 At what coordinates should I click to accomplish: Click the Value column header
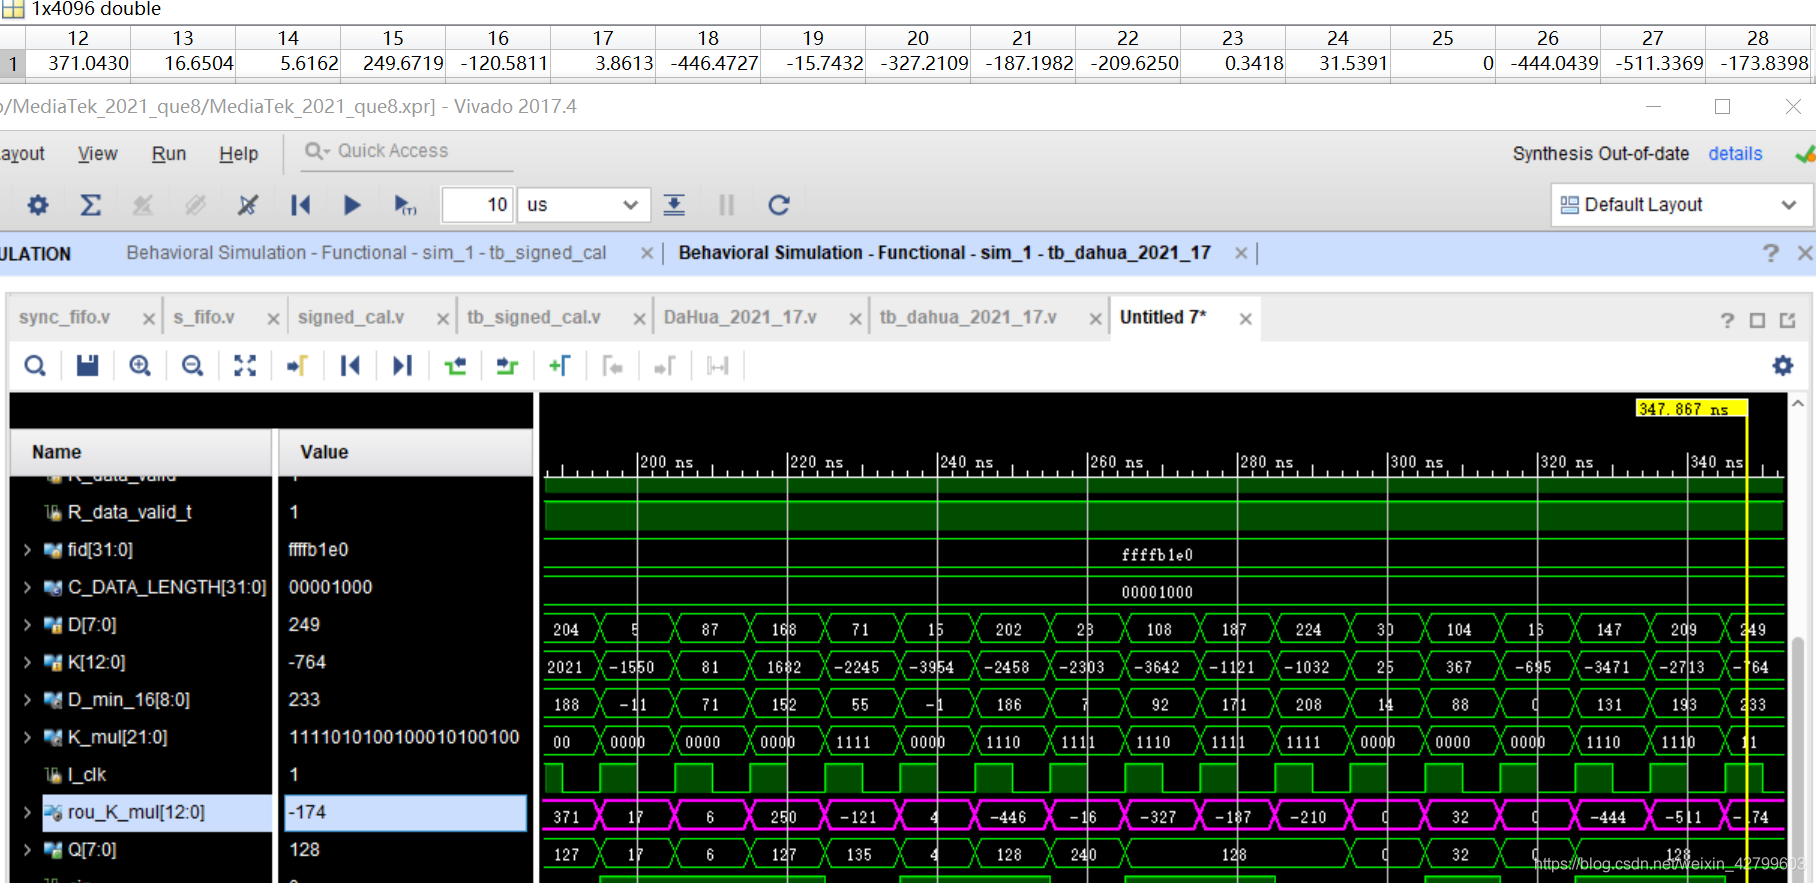(x=405, y=452)
